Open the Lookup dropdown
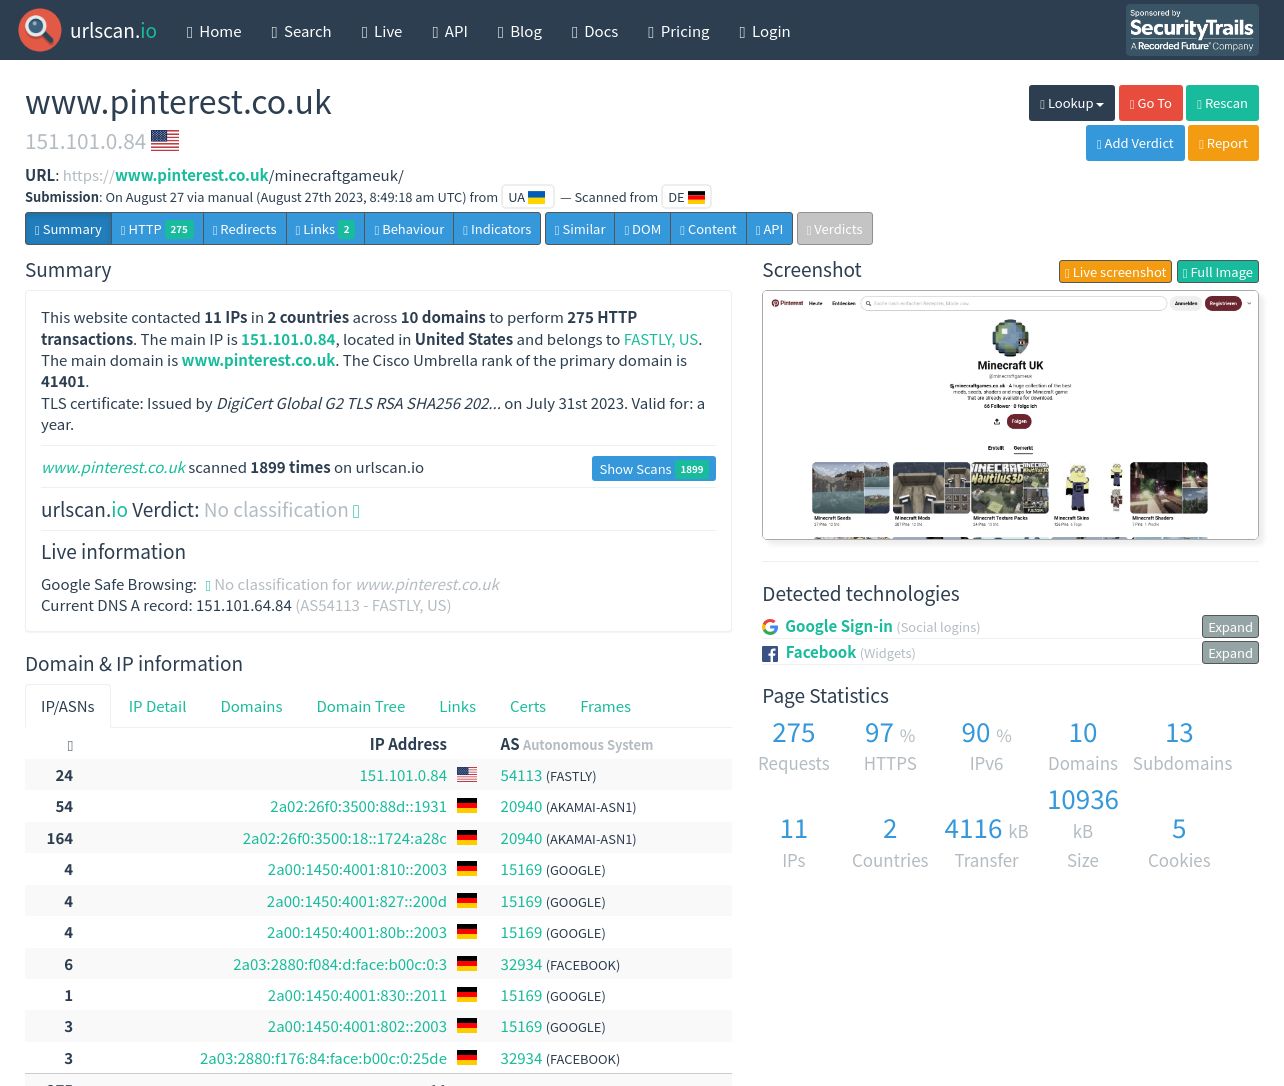The width and height of the screenshot is (1284, 1086). (1072, 103)
